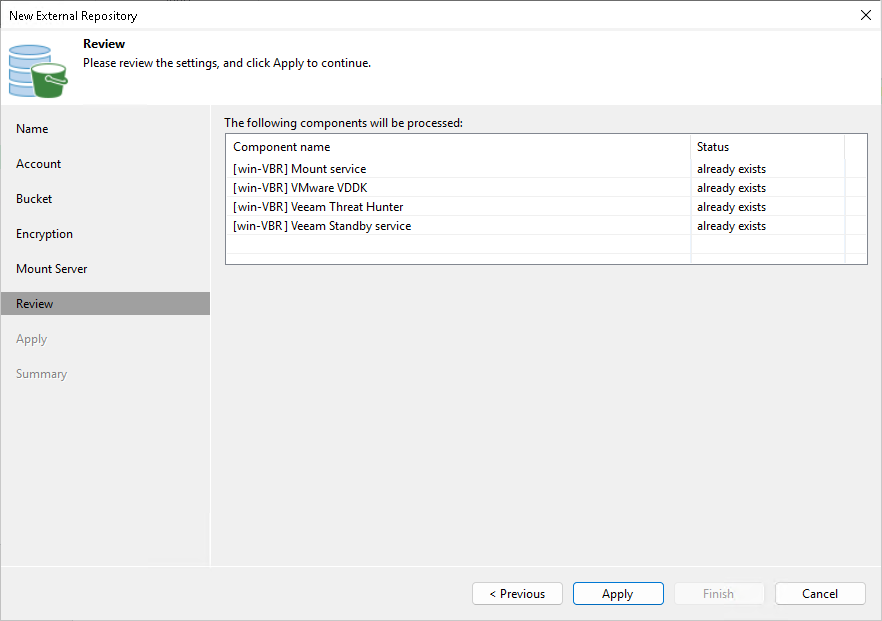Viewport: 882px width, 621px height.
Task: Select the Bucket step
Action: (34, 199)
